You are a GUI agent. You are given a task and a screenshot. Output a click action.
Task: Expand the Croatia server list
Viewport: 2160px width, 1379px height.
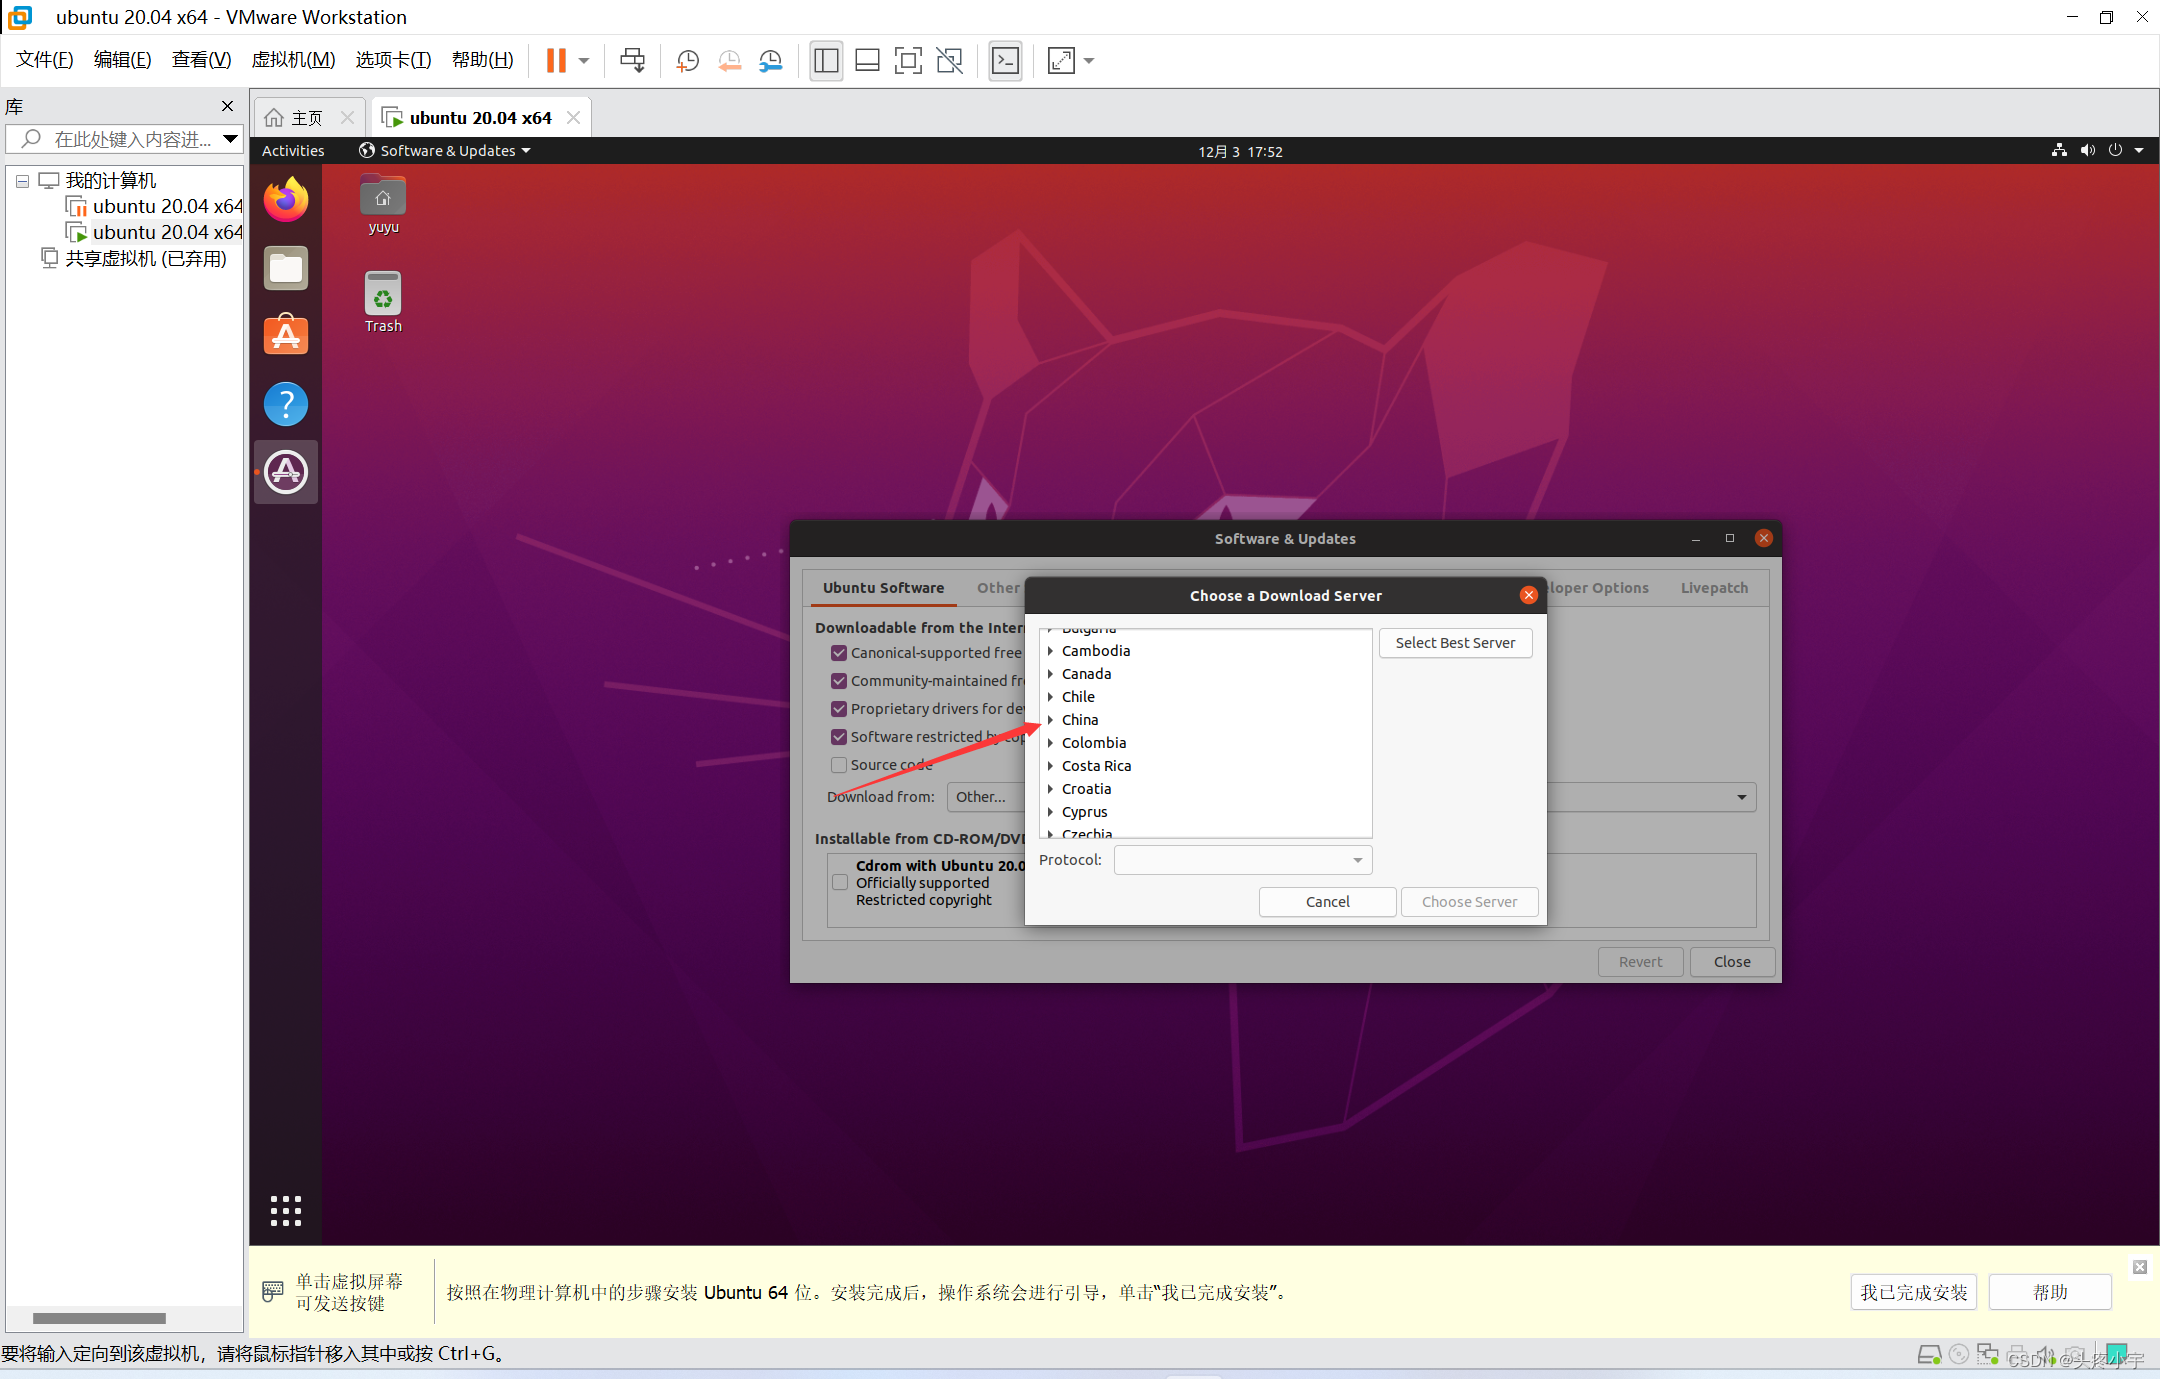click(1050, 789)
